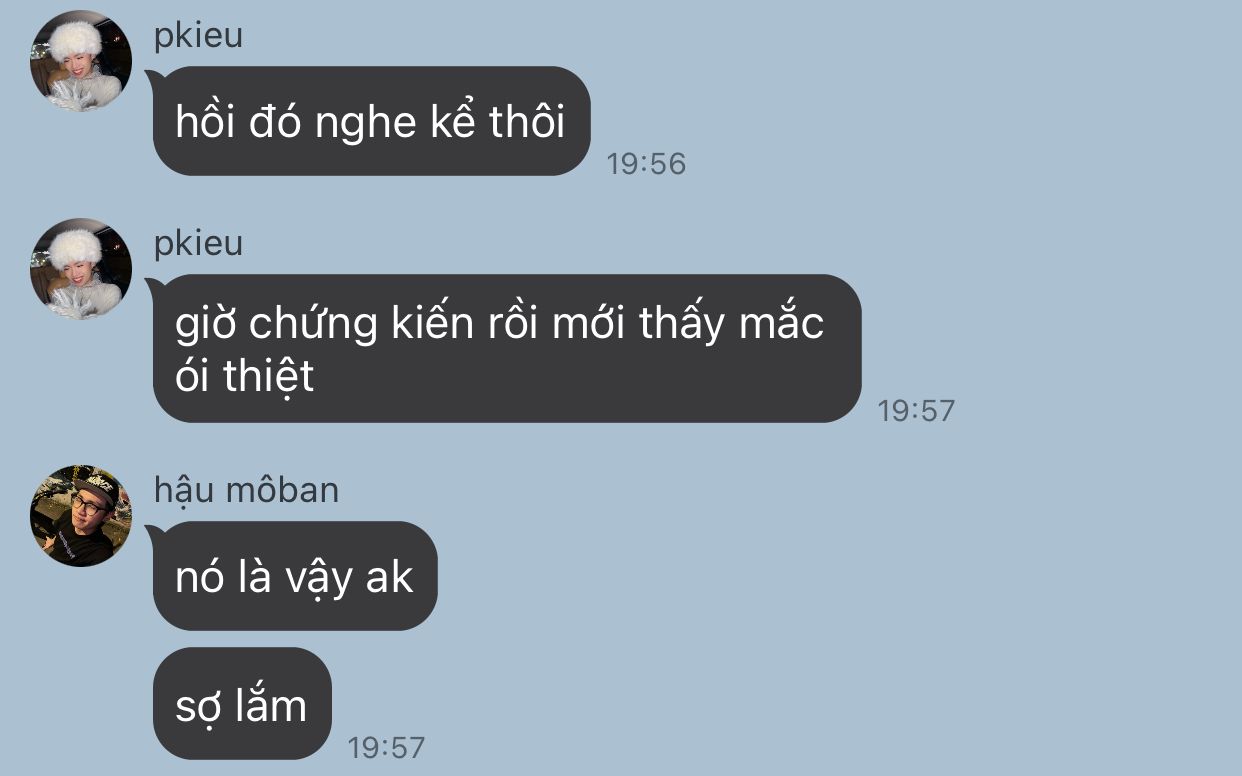Select the 'hồi đó nghe kể thôi' message bubble
The image size is (1242, 776).
(x=371, y=121)
